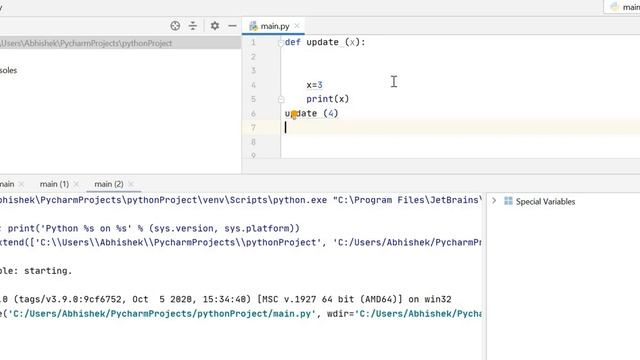Screen dimensions: 640x360
Task: Open project panel settings gear
Action: 215,26
